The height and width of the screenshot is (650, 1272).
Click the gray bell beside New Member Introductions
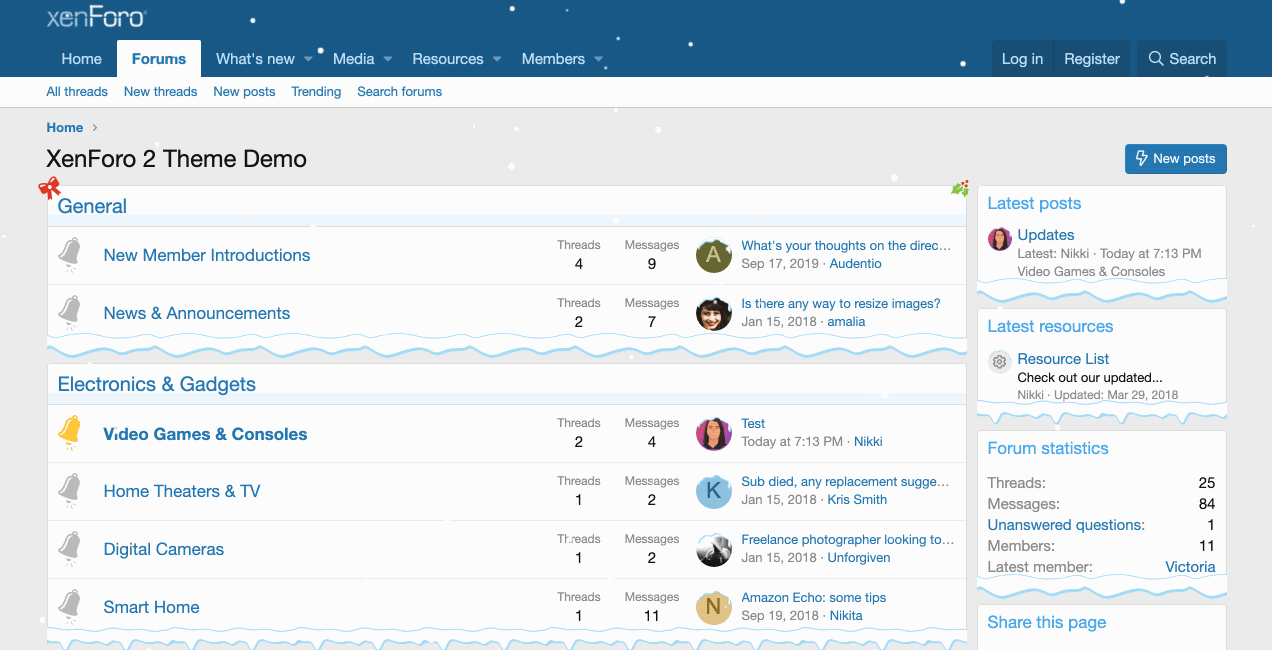point(69,254)
